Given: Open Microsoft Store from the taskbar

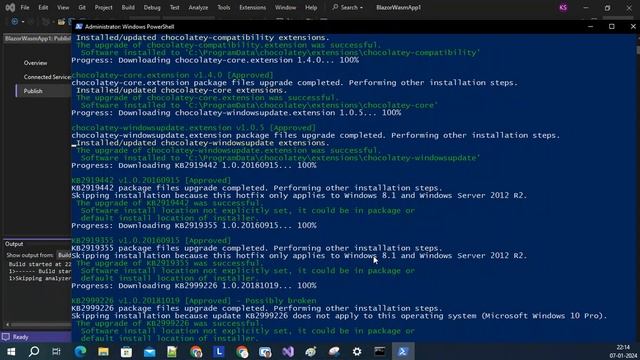Looking at the screenshot, I should click(126, 351).
